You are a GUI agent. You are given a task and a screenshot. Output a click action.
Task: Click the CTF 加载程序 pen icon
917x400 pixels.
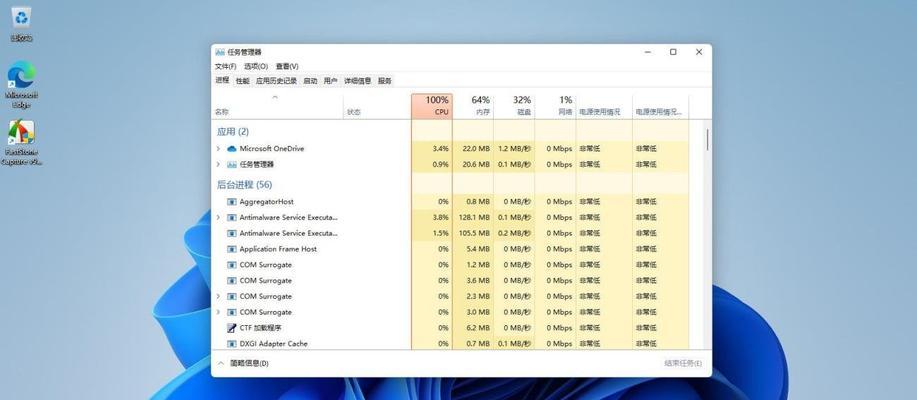(x=232, y=328)
